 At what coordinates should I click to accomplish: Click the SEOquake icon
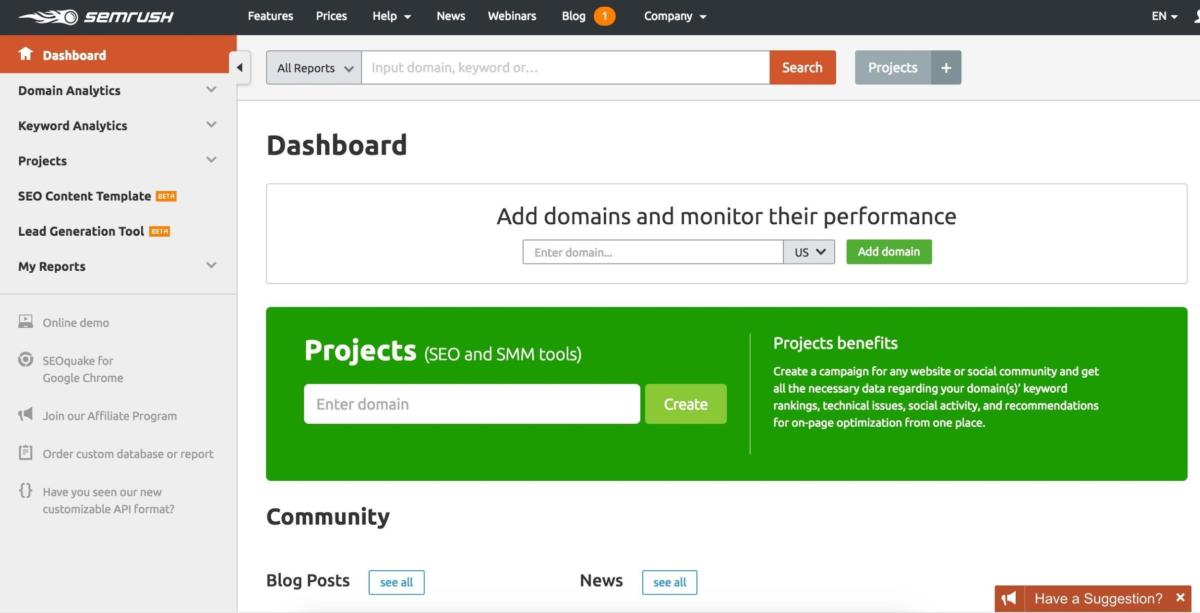[x=26, y=359]
